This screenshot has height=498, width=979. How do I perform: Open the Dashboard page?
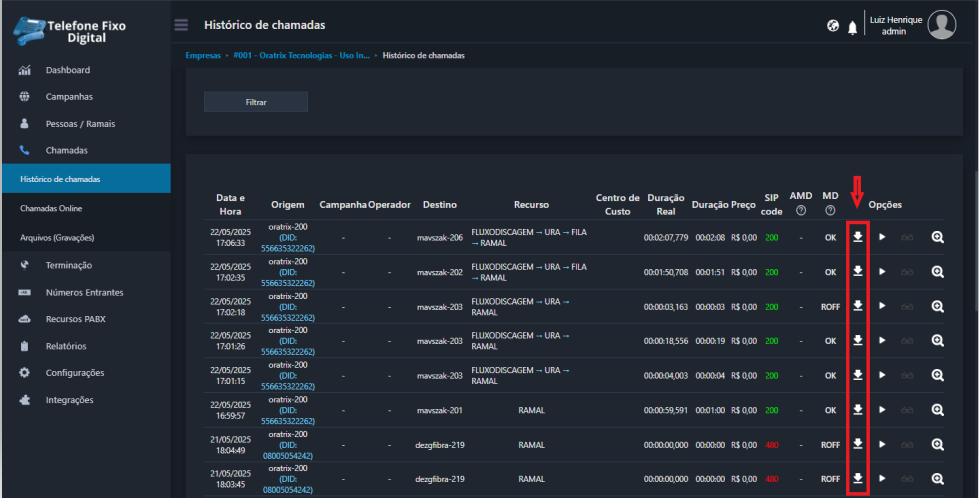pos(67,70)
